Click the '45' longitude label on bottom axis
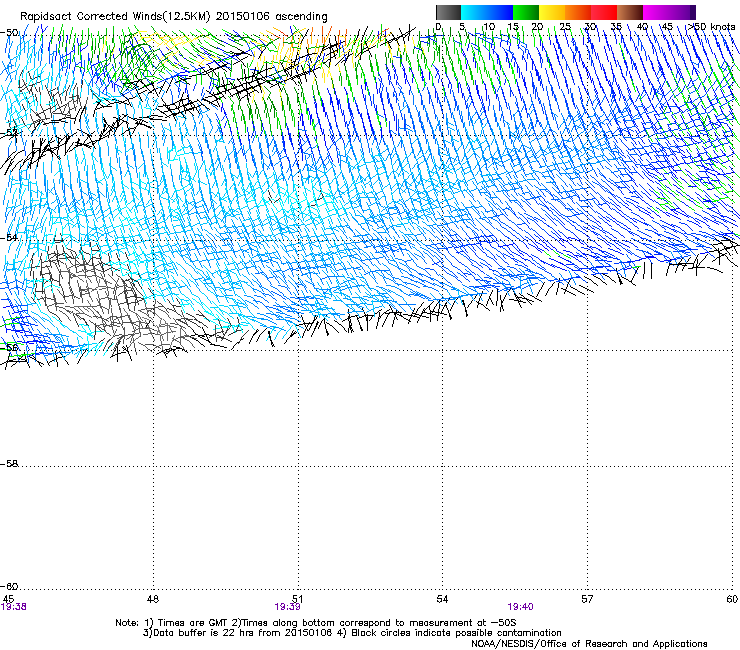 point(8,599)
